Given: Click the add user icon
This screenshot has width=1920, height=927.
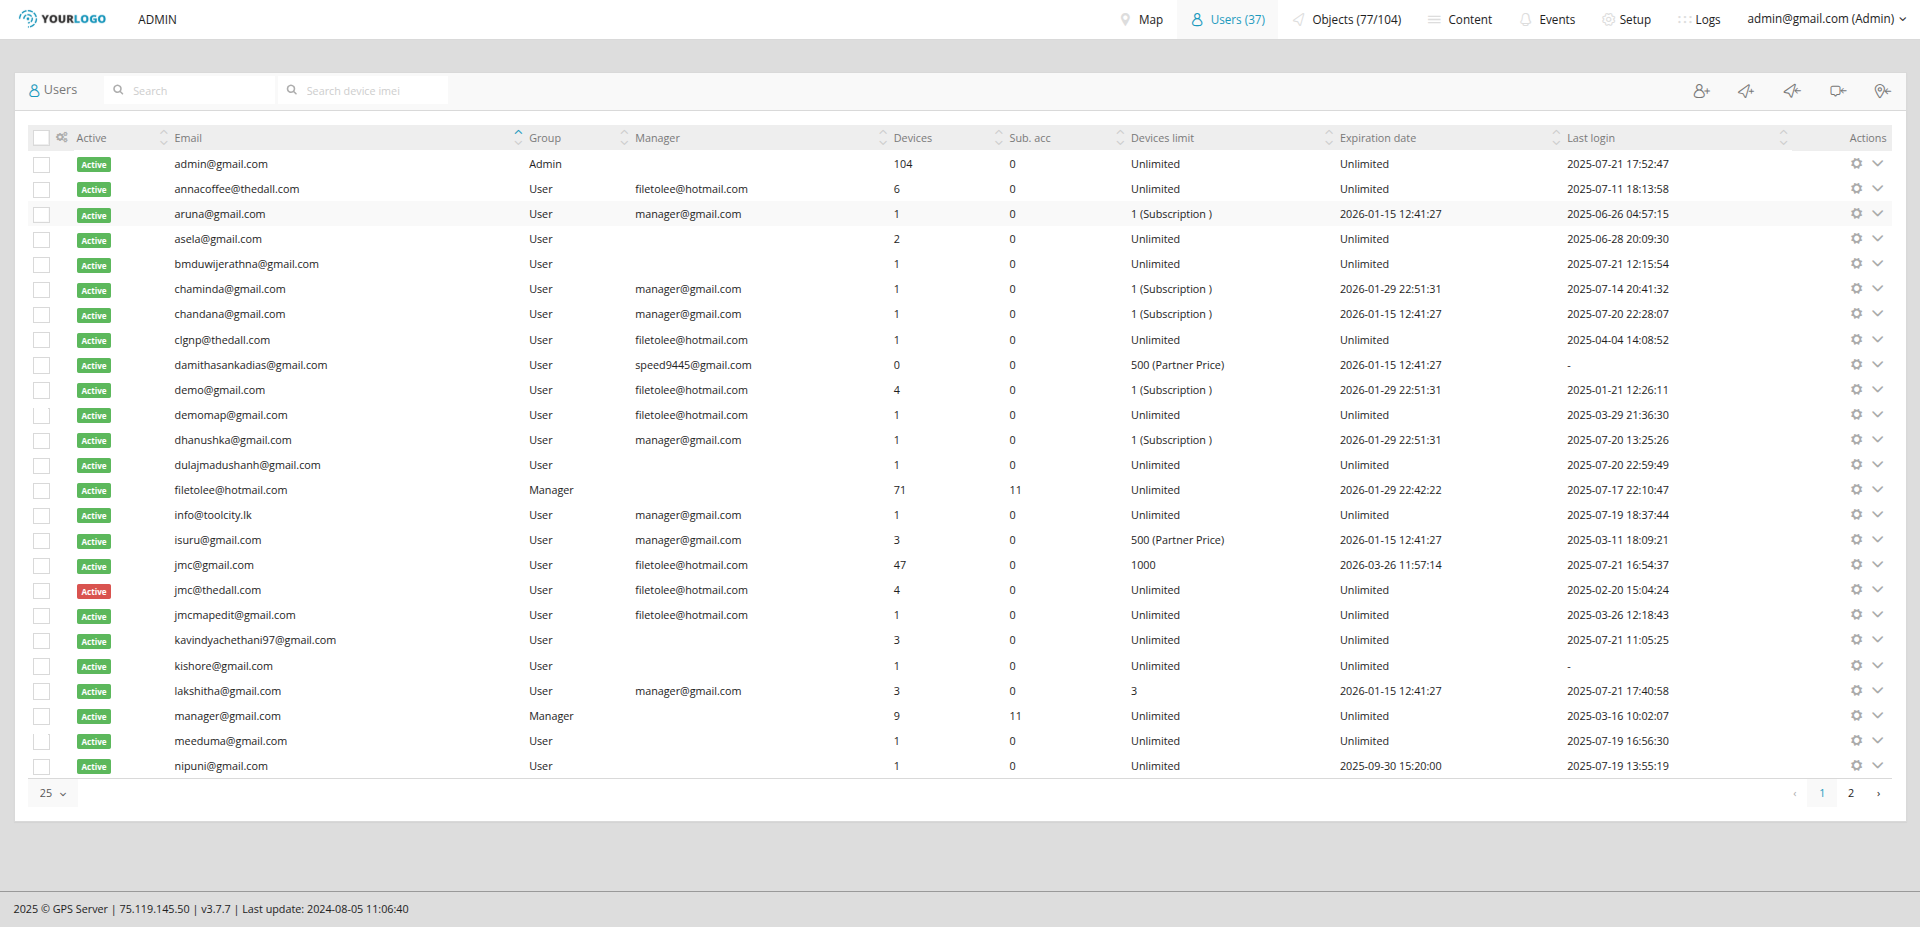Looking at the screenshot, I should [x=1701, y=91].
